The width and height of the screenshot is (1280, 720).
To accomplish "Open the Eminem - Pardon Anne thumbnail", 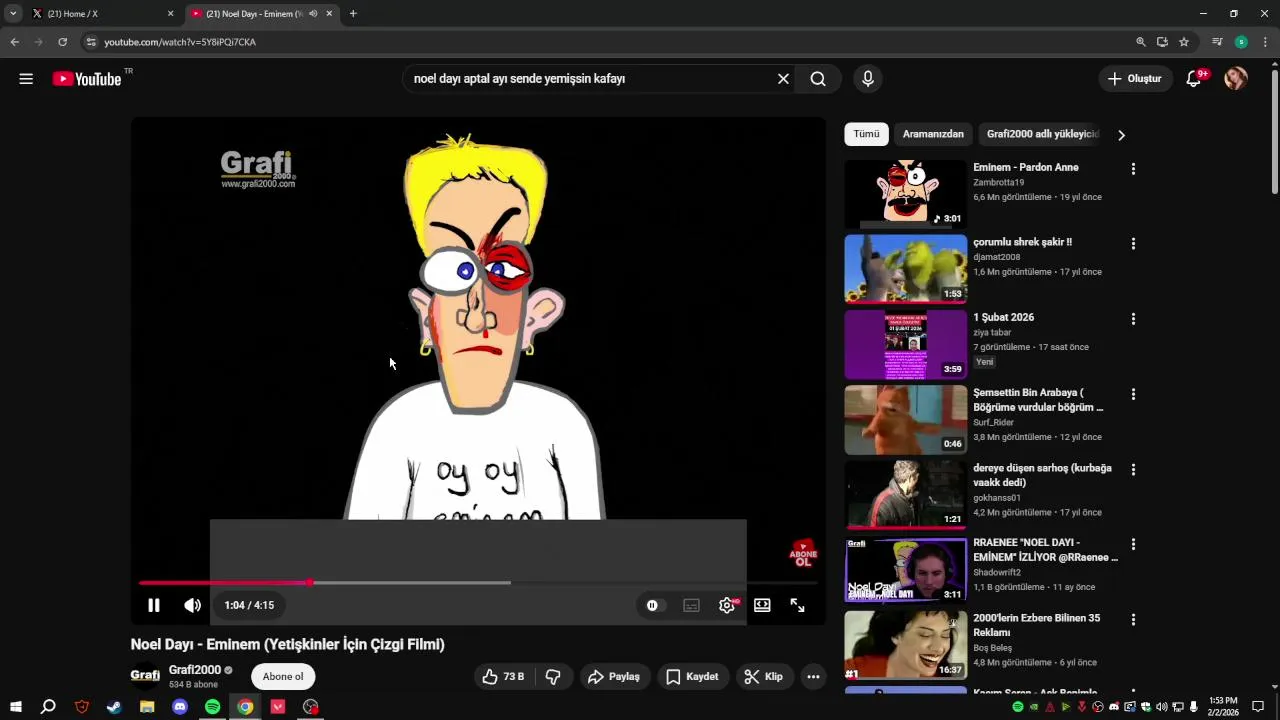I will click(906, 194).
